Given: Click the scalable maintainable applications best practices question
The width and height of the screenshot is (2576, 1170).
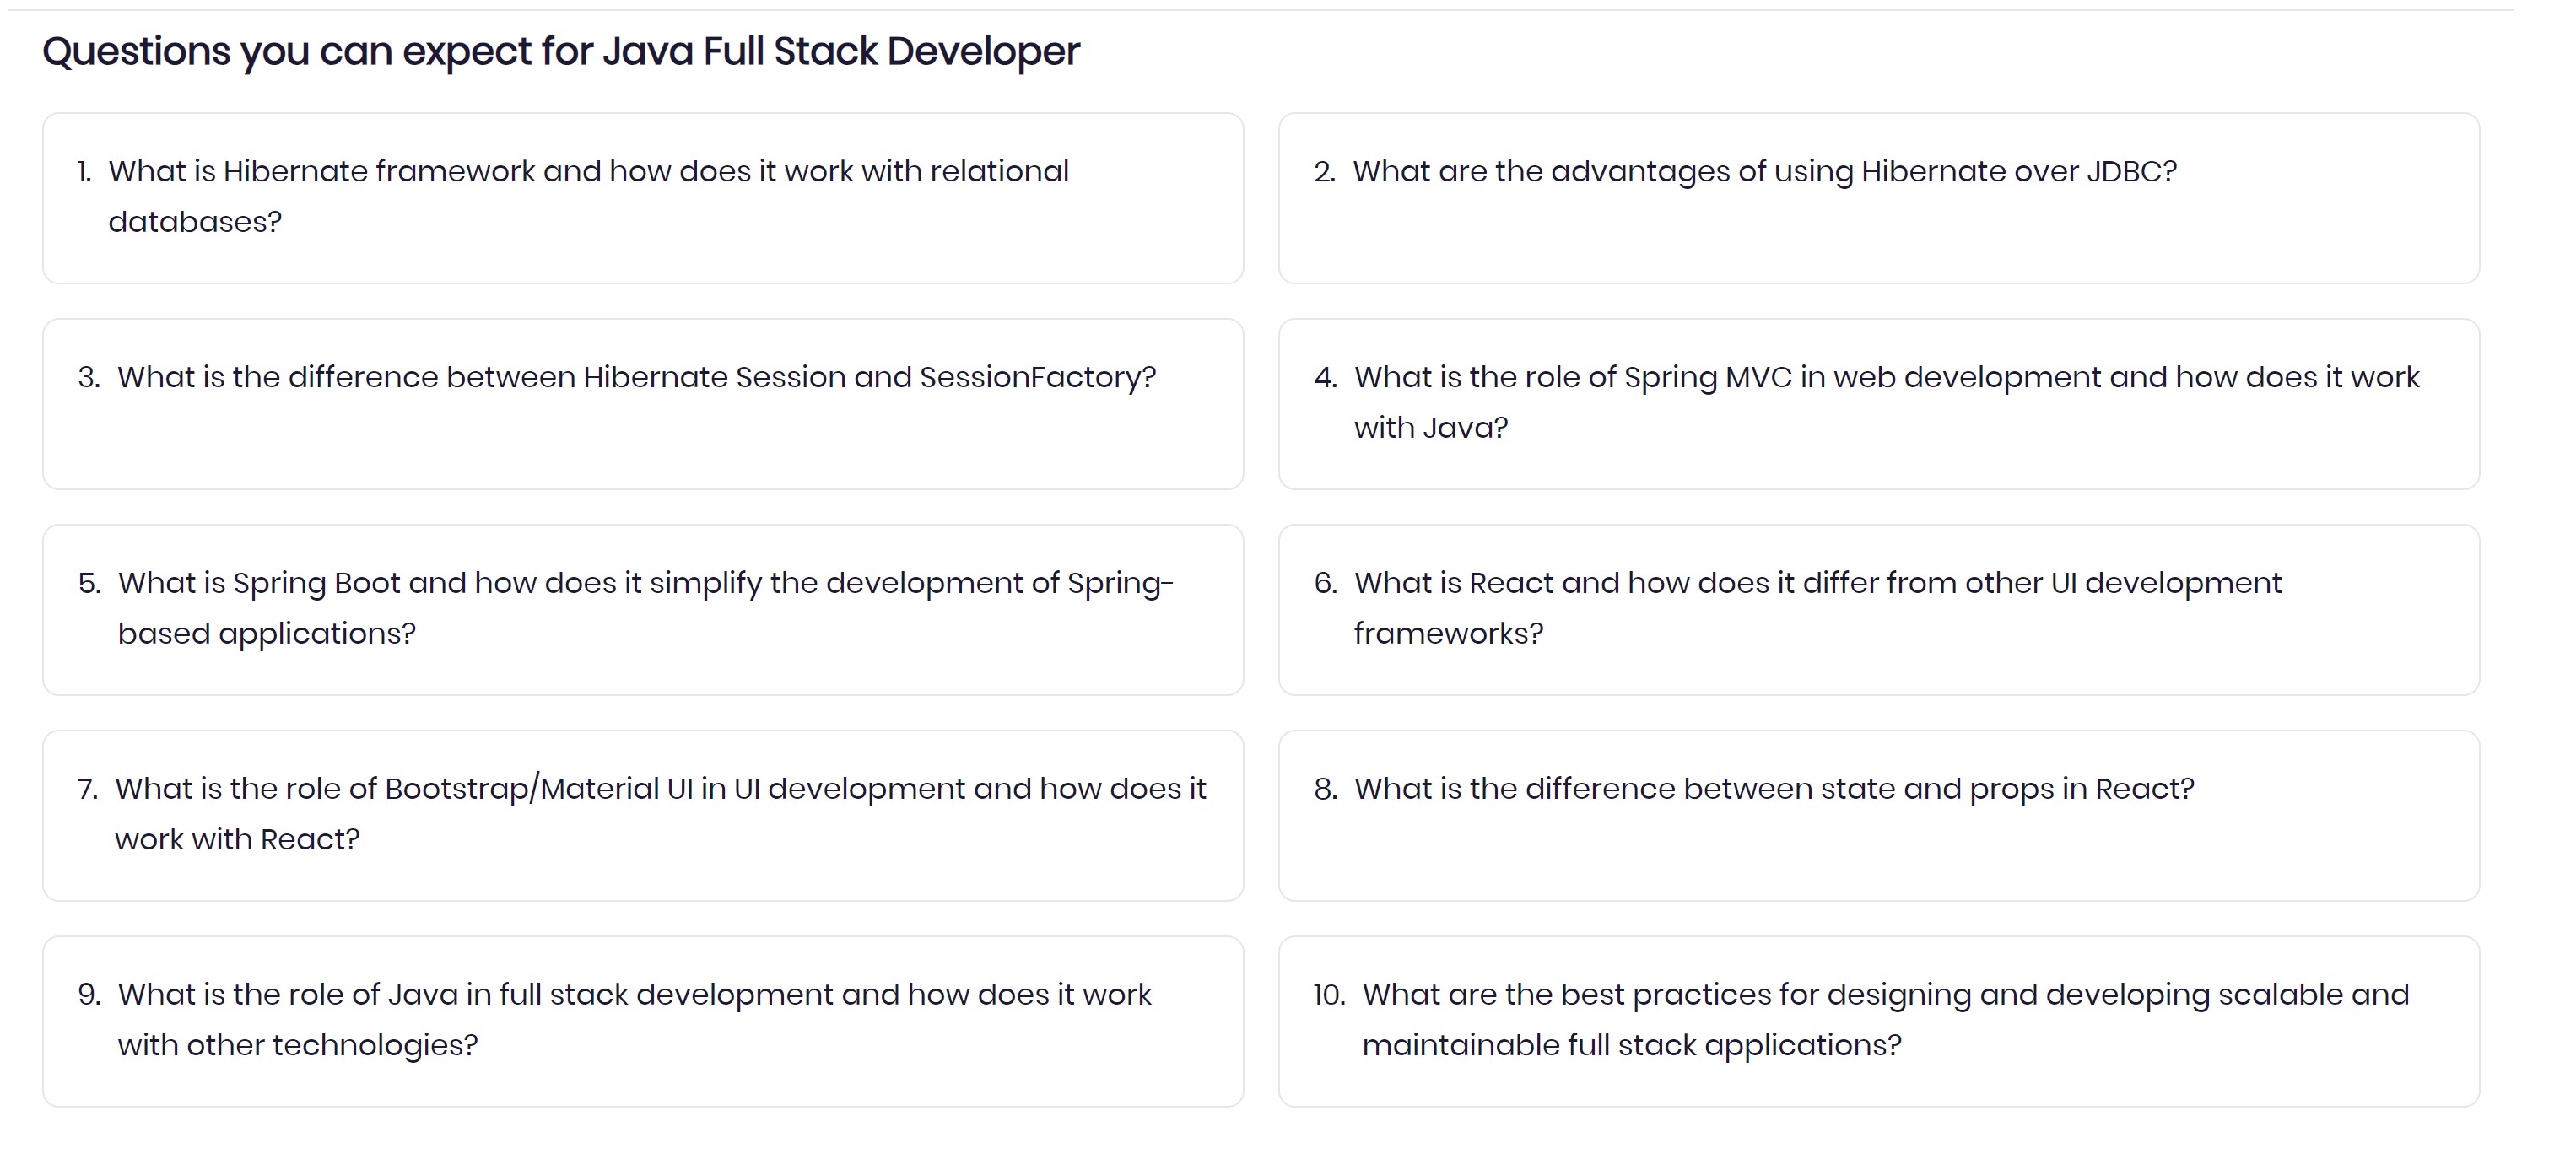Looking at the screenshot, I should [x=1879, y=1022].
